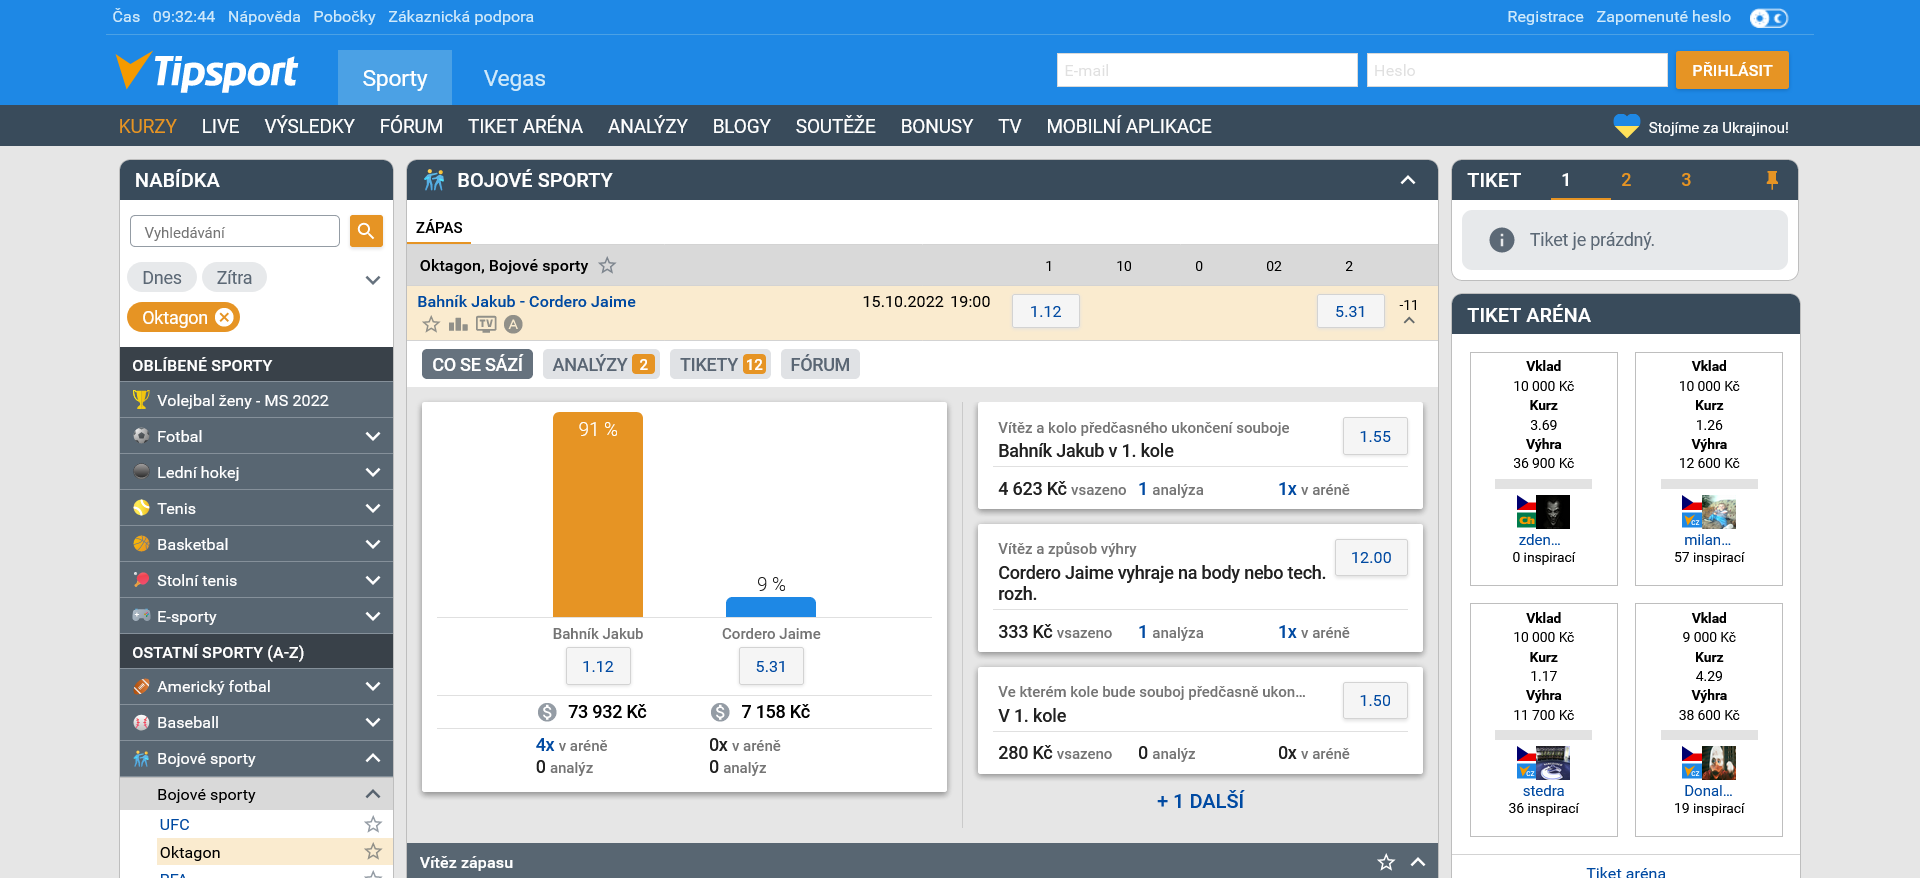Click the blue 9 % bar for Cordero Jaime
Screen dimensions: 1920x878
coord(771,607)
